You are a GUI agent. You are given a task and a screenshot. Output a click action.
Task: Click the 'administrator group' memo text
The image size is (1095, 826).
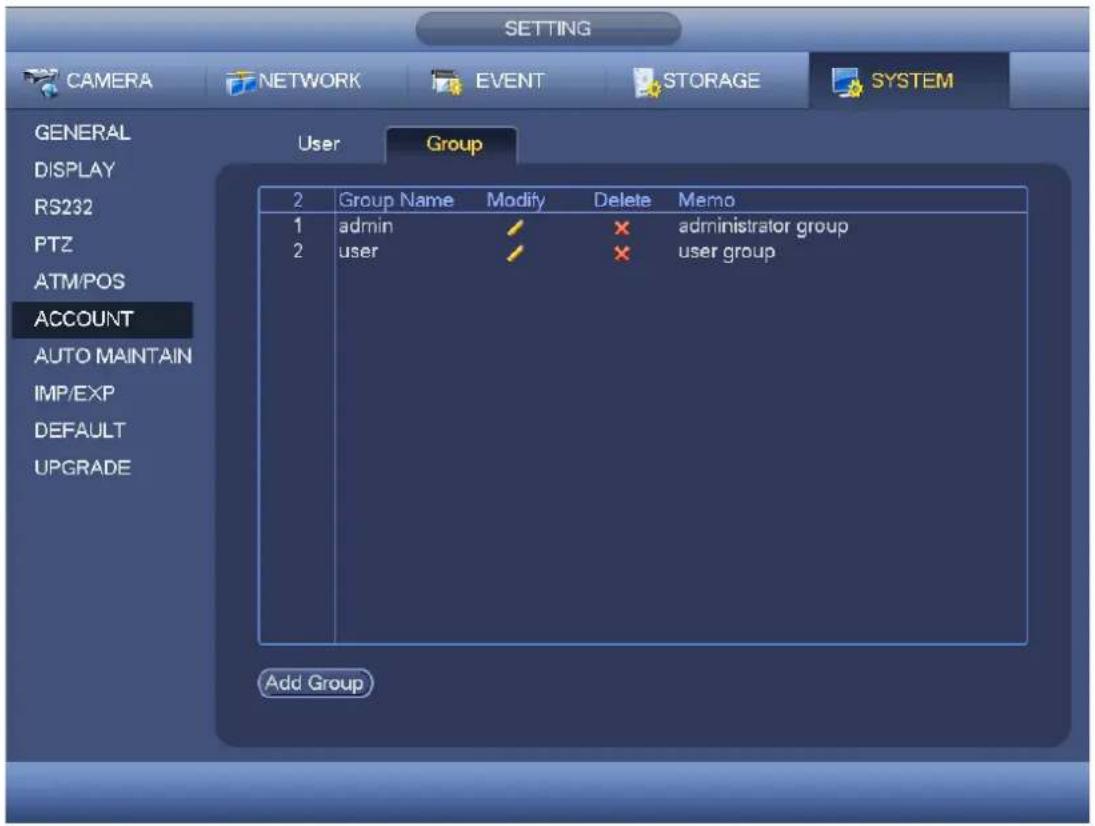(763, 226)
